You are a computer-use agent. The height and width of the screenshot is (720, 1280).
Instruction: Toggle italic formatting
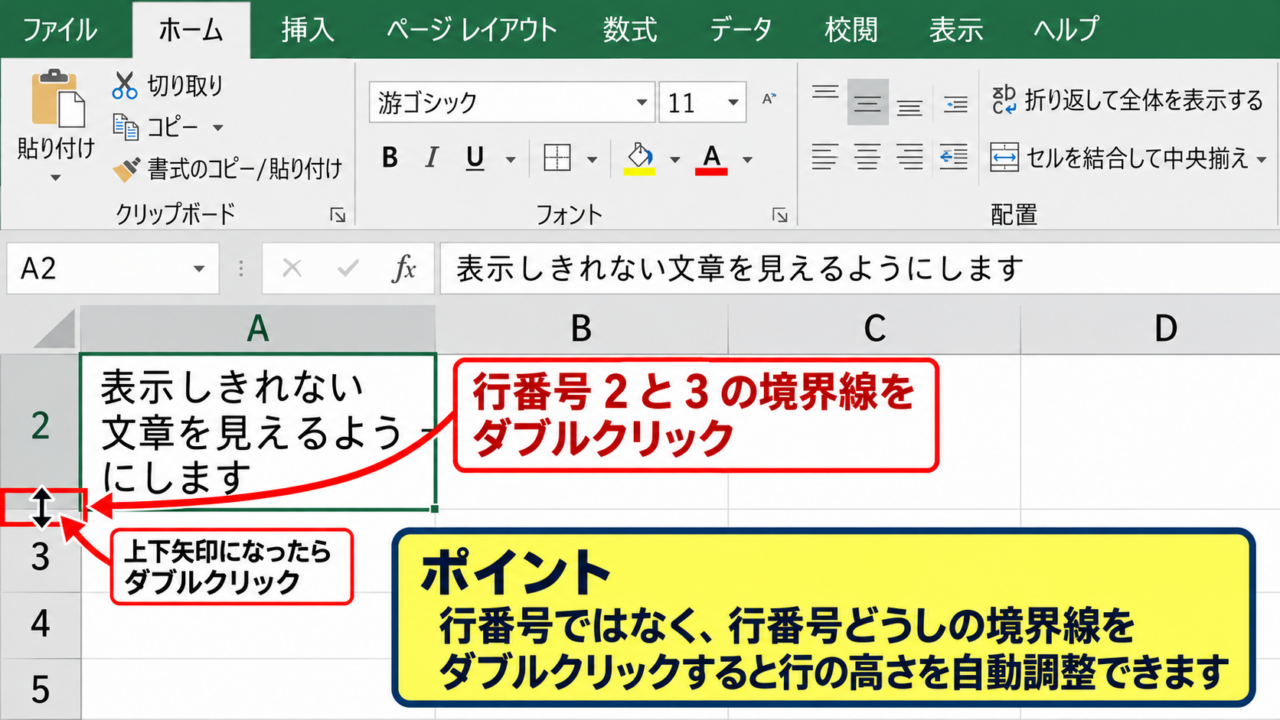pos(432,158)
